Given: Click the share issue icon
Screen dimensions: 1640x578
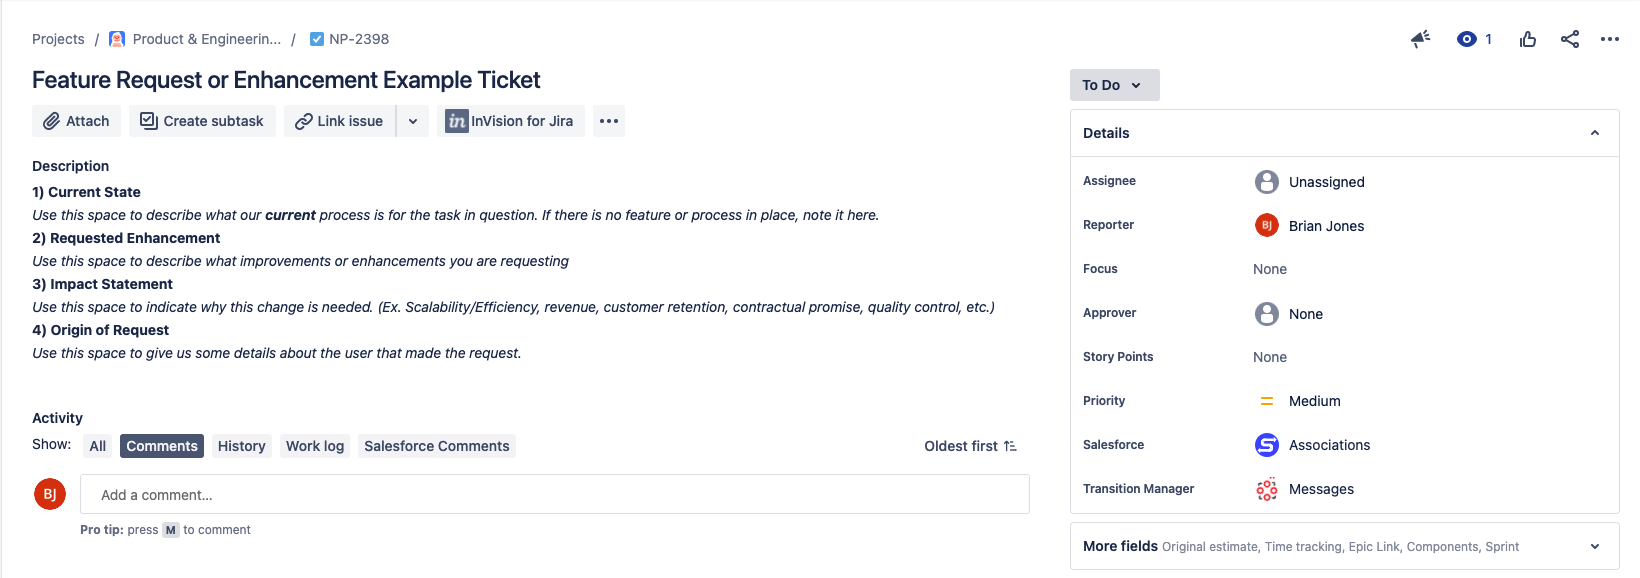Looking at the screenshot, I should coord(1570,39).
